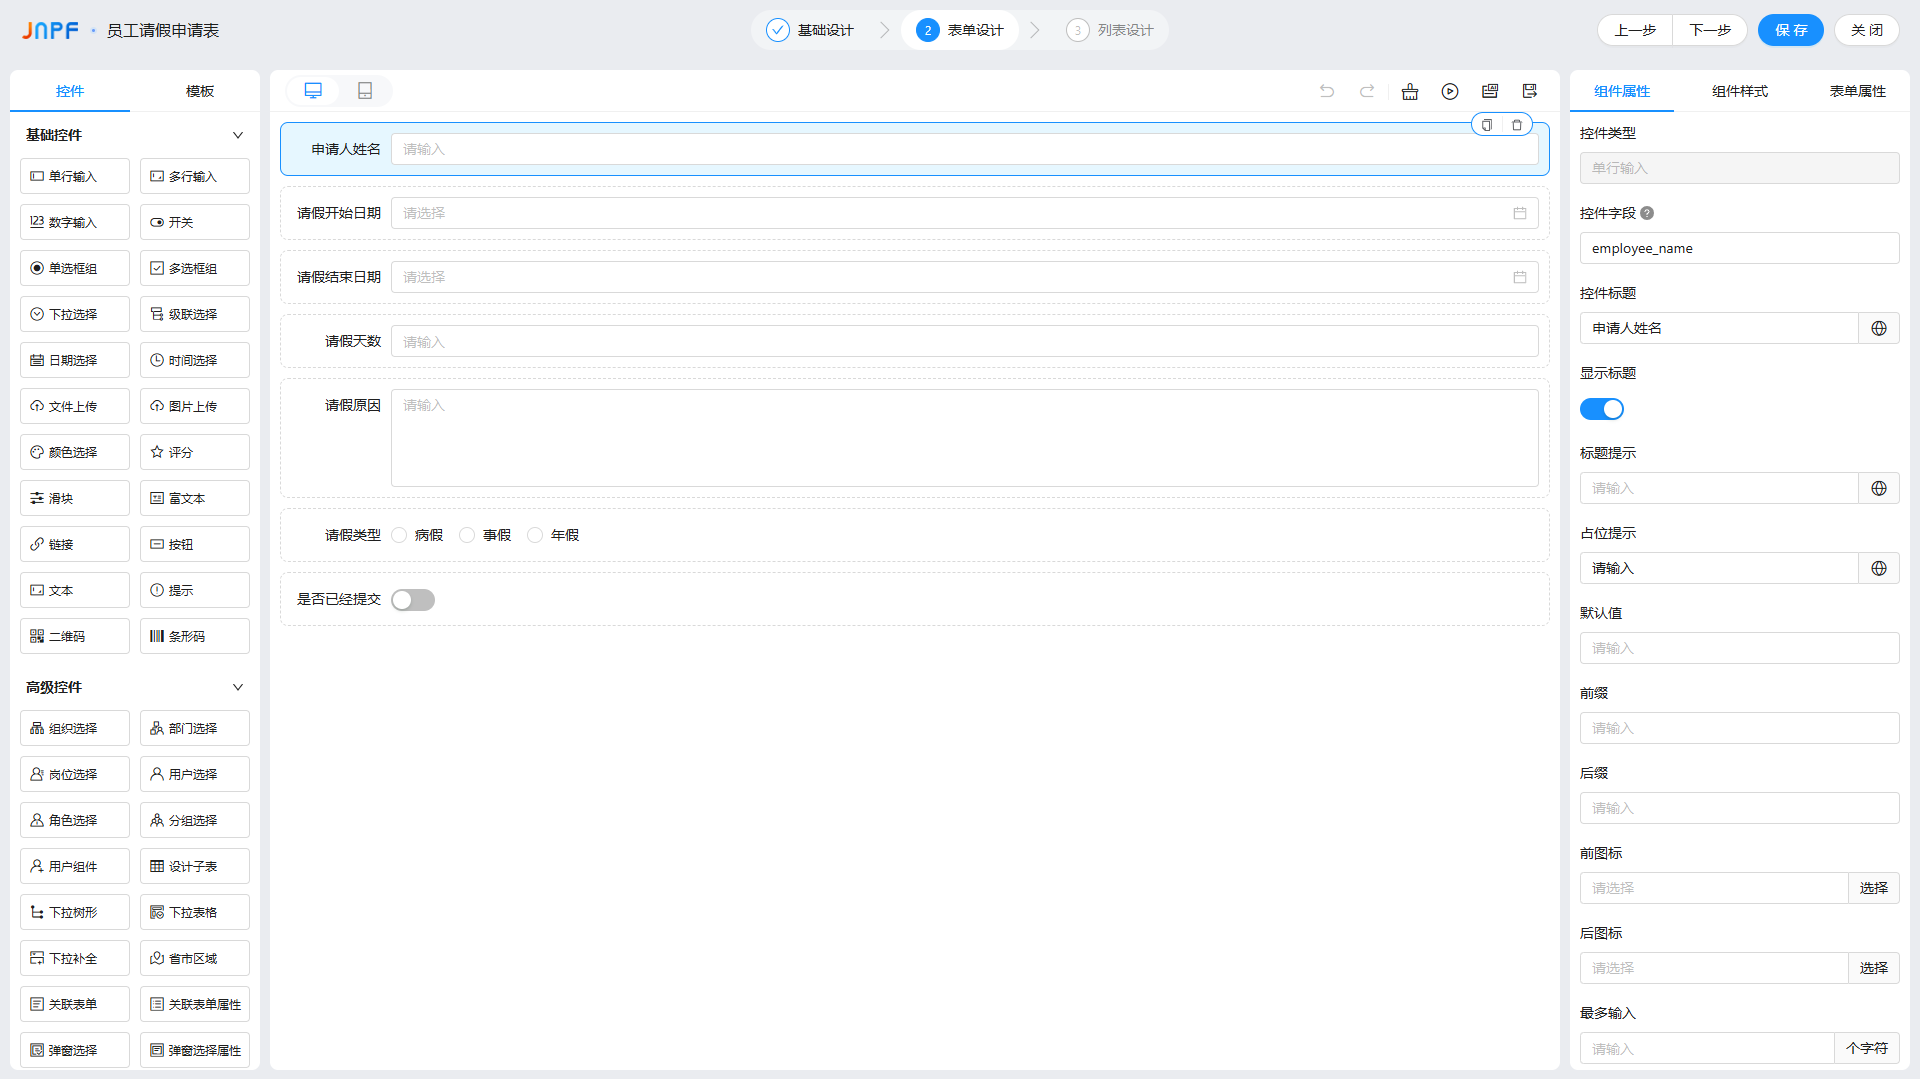Click help icon beside 控件字段
The image size is (1920, 1079).
click(x=1647, y=213)
